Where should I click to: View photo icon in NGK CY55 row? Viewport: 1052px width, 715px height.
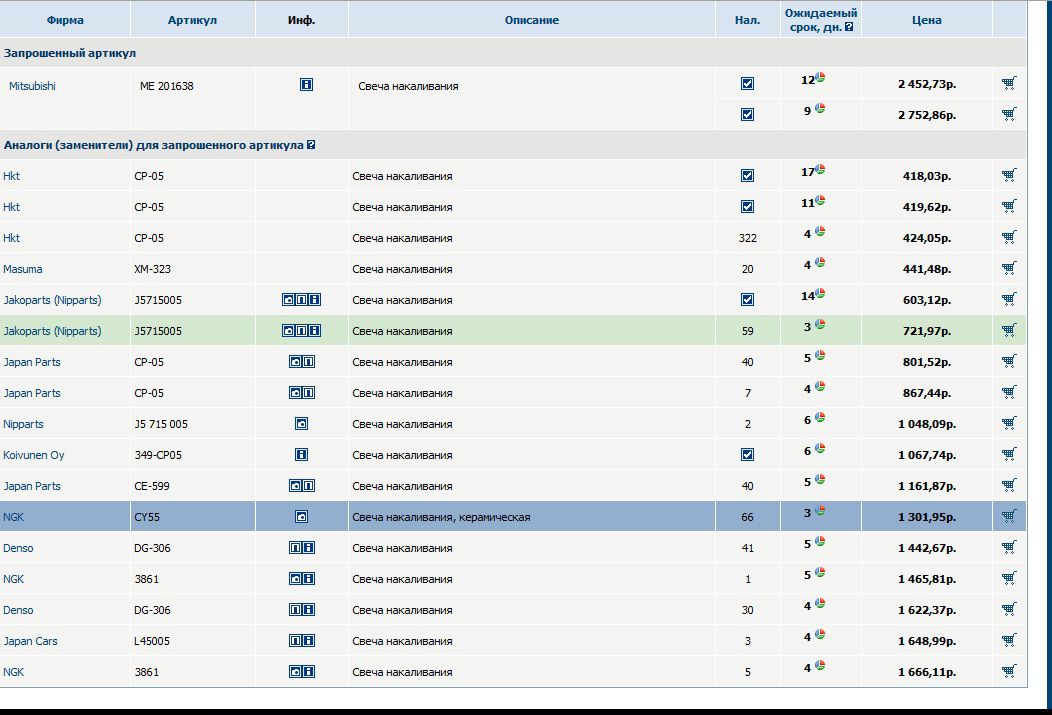301,516
